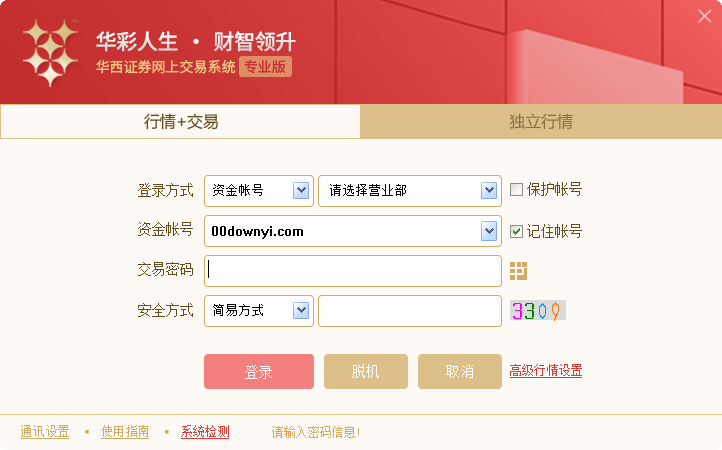Enable the 保护帐号 checkbox
This screenshot has width=722, height=450.
tap(517, 190)
